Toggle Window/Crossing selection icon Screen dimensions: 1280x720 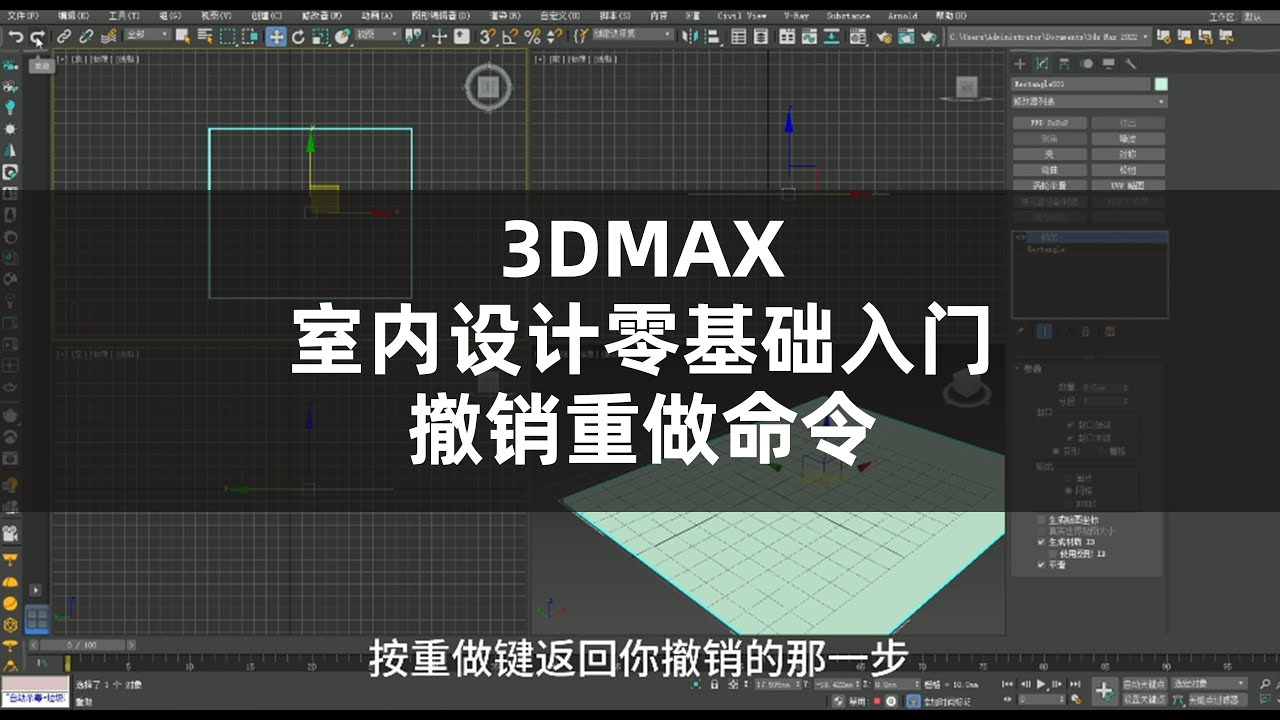click(x=250, y=36)
